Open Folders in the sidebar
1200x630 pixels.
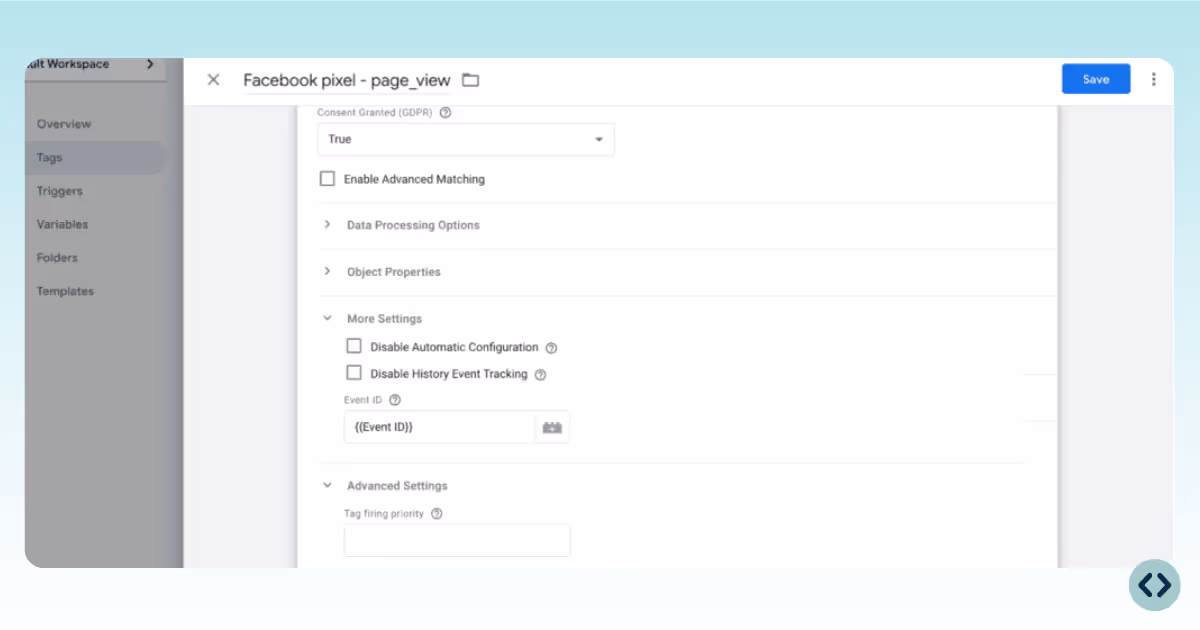coord(57,258)
